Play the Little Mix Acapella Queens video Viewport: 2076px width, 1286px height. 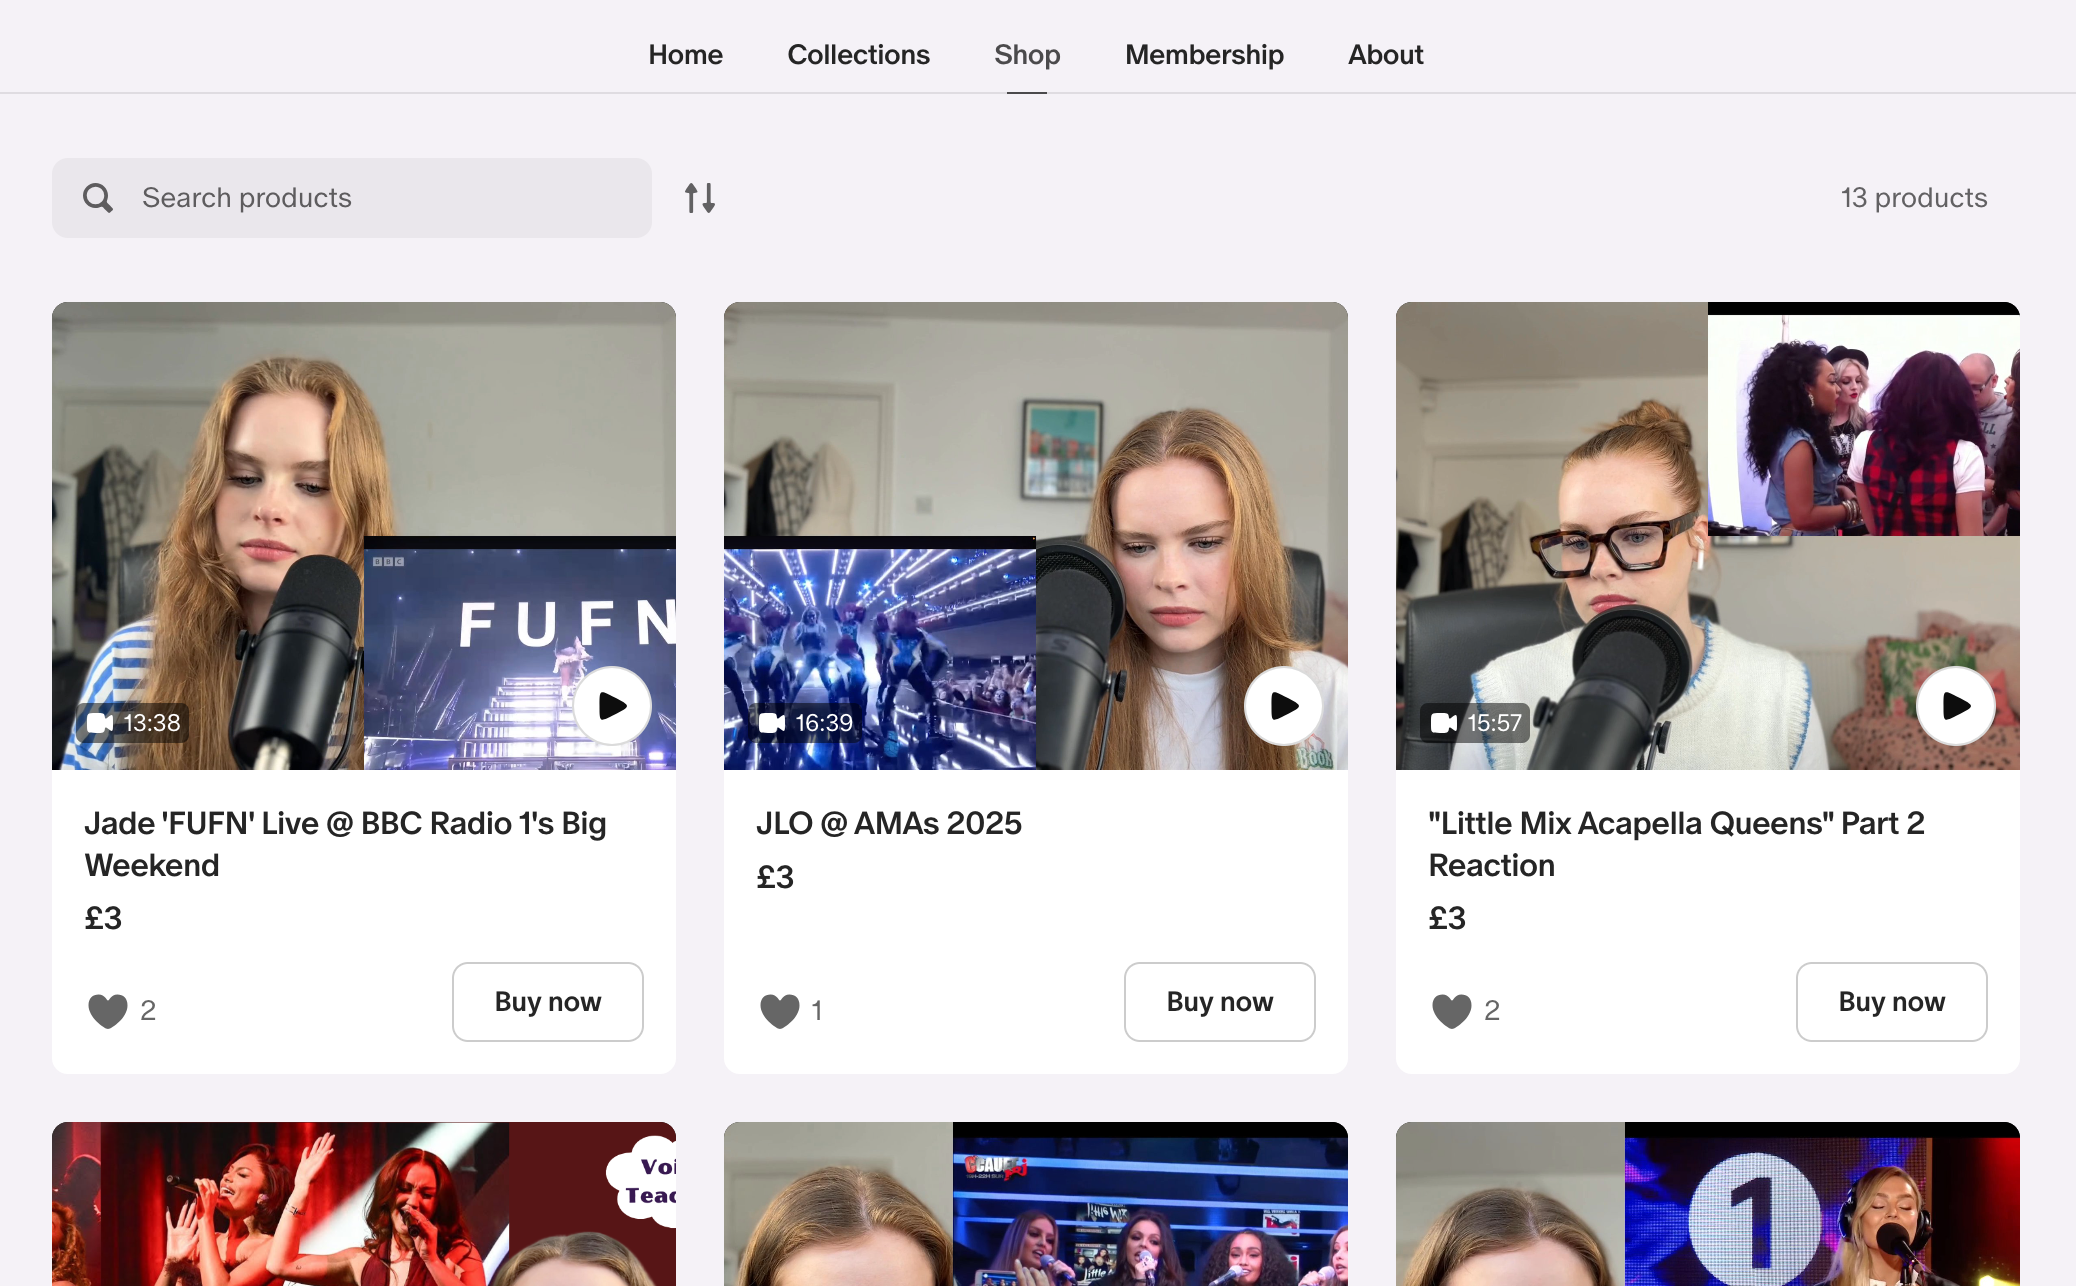(1956, 706)
